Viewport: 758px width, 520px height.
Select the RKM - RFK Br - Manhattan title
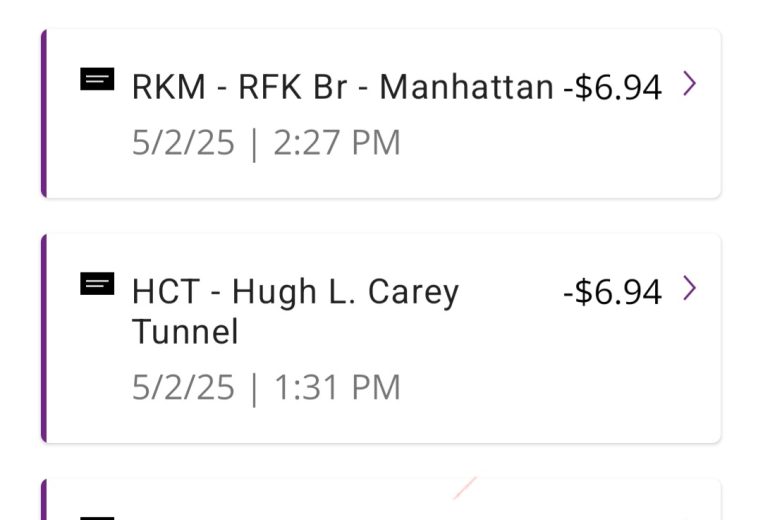click(x=343, y=87)
